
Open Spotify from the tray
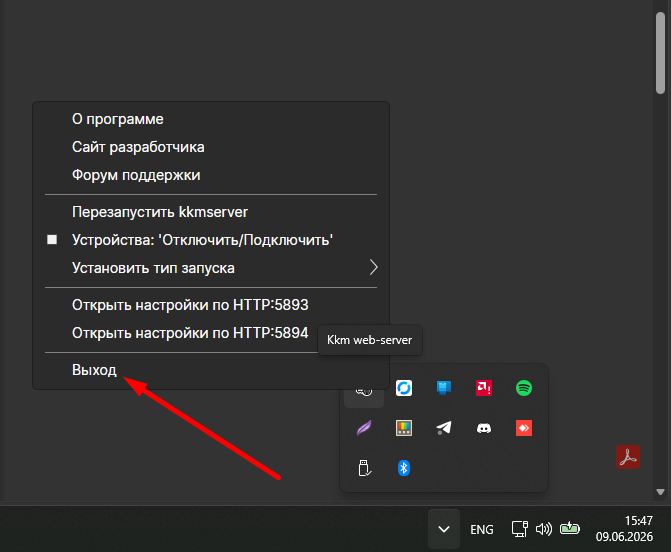point(524,388)
